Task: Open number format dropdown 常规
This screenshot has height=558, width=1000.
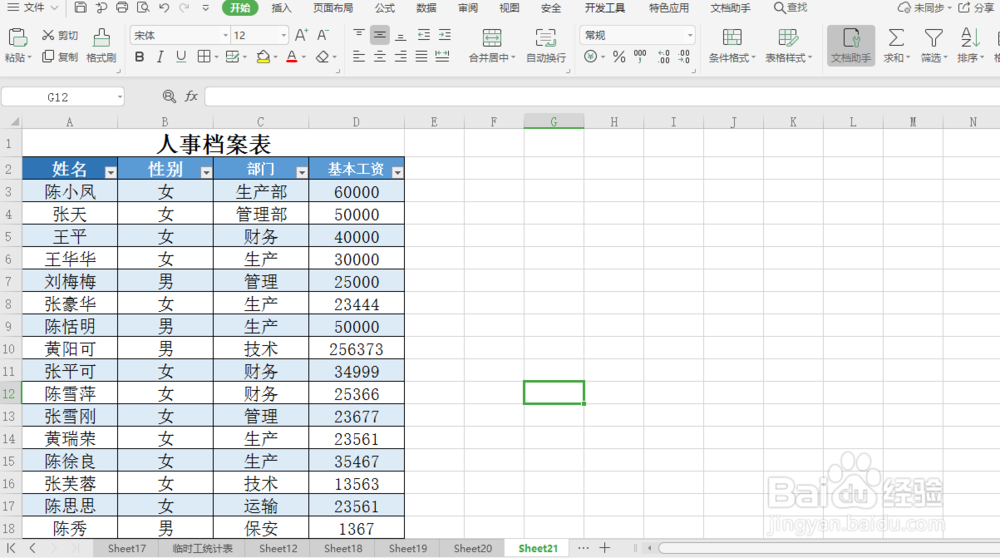Action: pyautogui.click(x=689, y=35)
